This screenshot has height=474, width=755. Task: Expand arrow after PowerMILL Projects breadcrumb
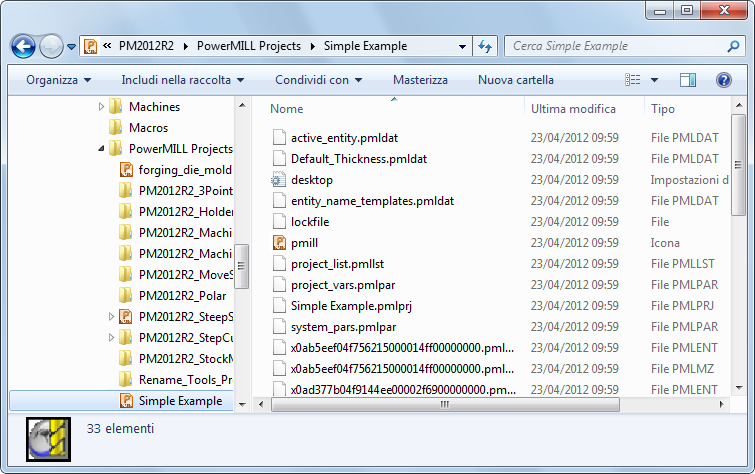313,46
